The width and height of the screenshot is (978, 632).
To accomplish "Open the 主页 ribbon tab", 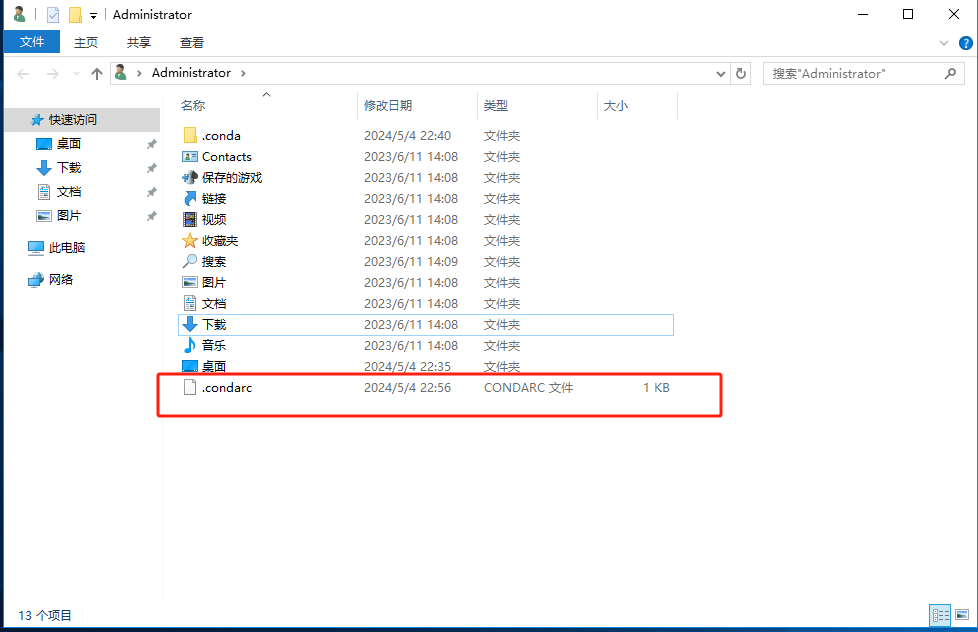I will tap(86, 42).
